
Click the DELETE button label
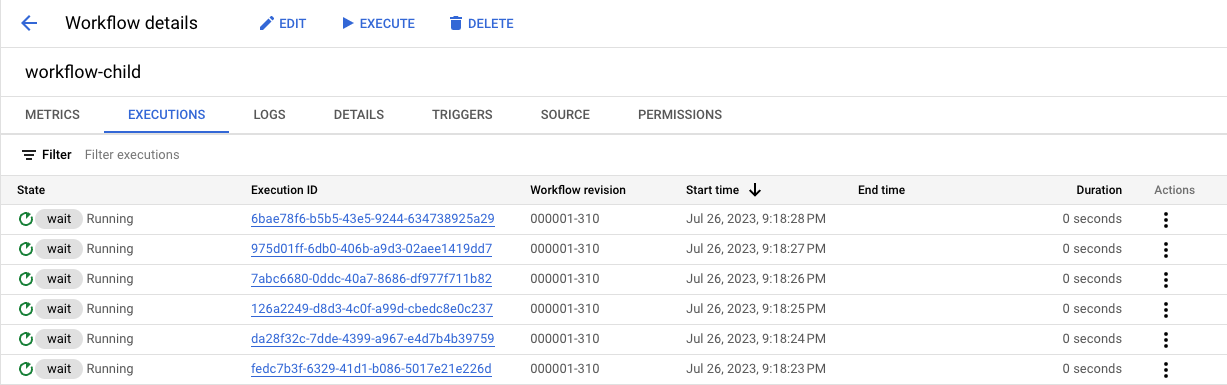click(491, 24)
